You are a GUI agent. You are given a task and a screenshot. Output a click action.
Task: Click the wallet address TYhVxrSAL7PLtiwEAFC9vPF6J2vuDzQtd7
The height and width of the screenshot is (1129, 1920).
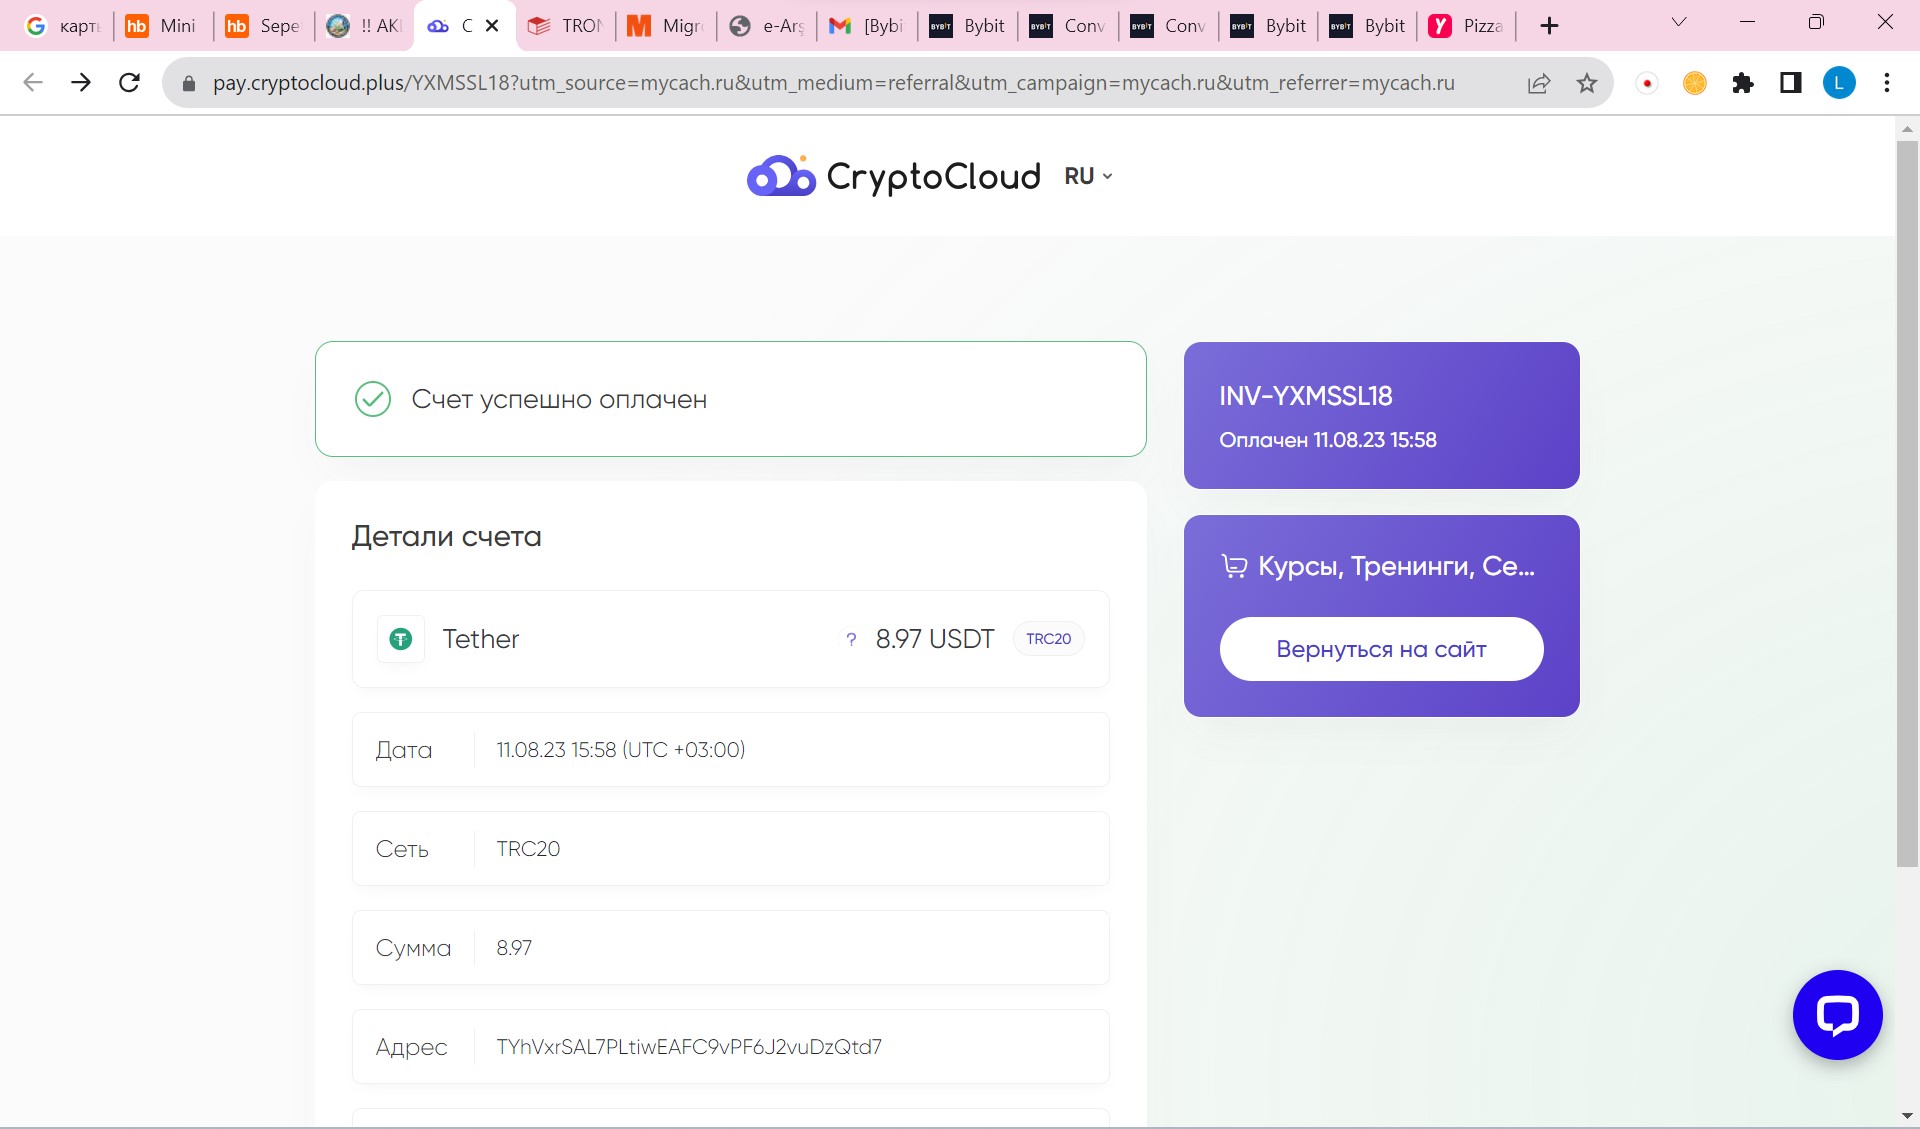(689, 1047)
